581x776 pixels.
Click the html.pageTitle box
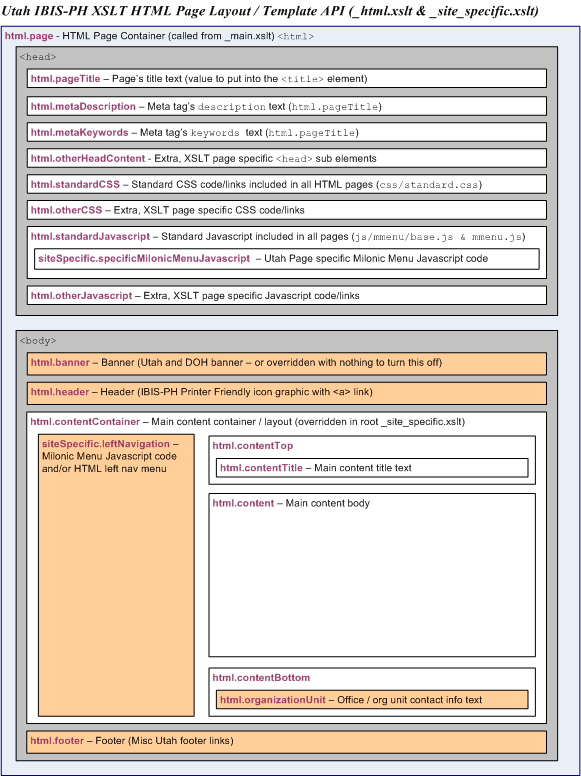coord(287,78)
